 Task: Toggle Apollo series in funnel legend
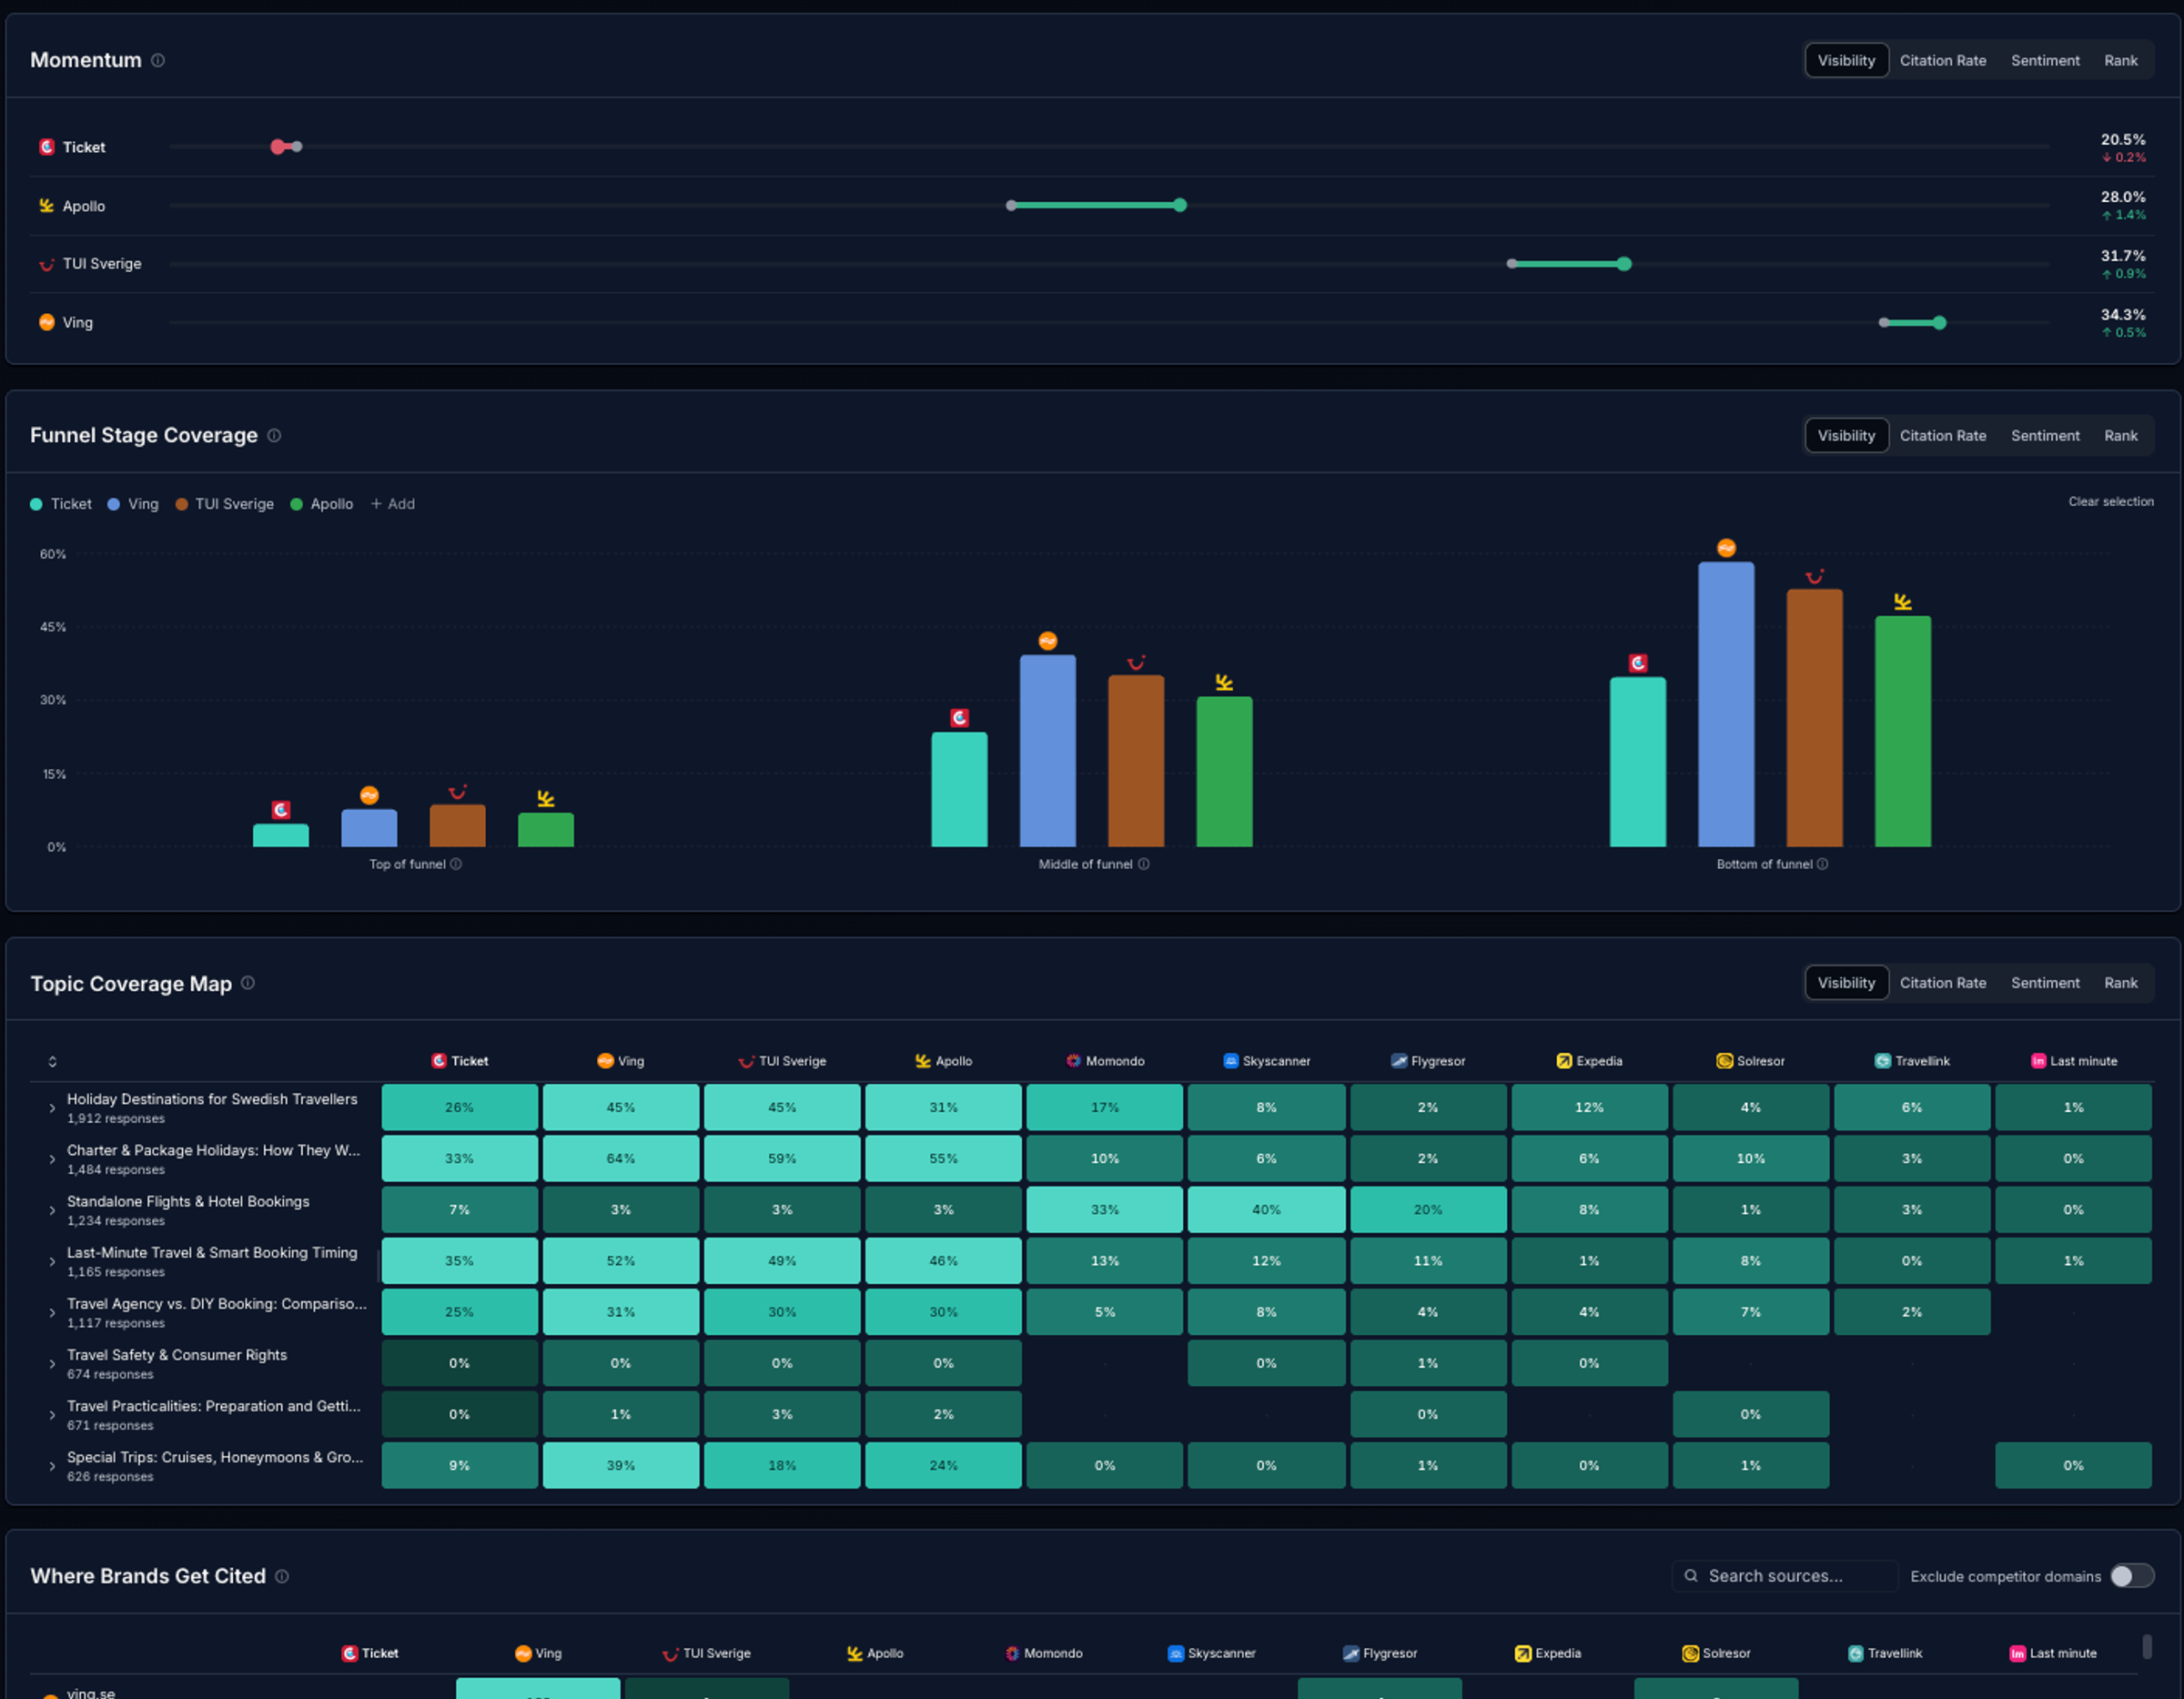tap(321, 504)
